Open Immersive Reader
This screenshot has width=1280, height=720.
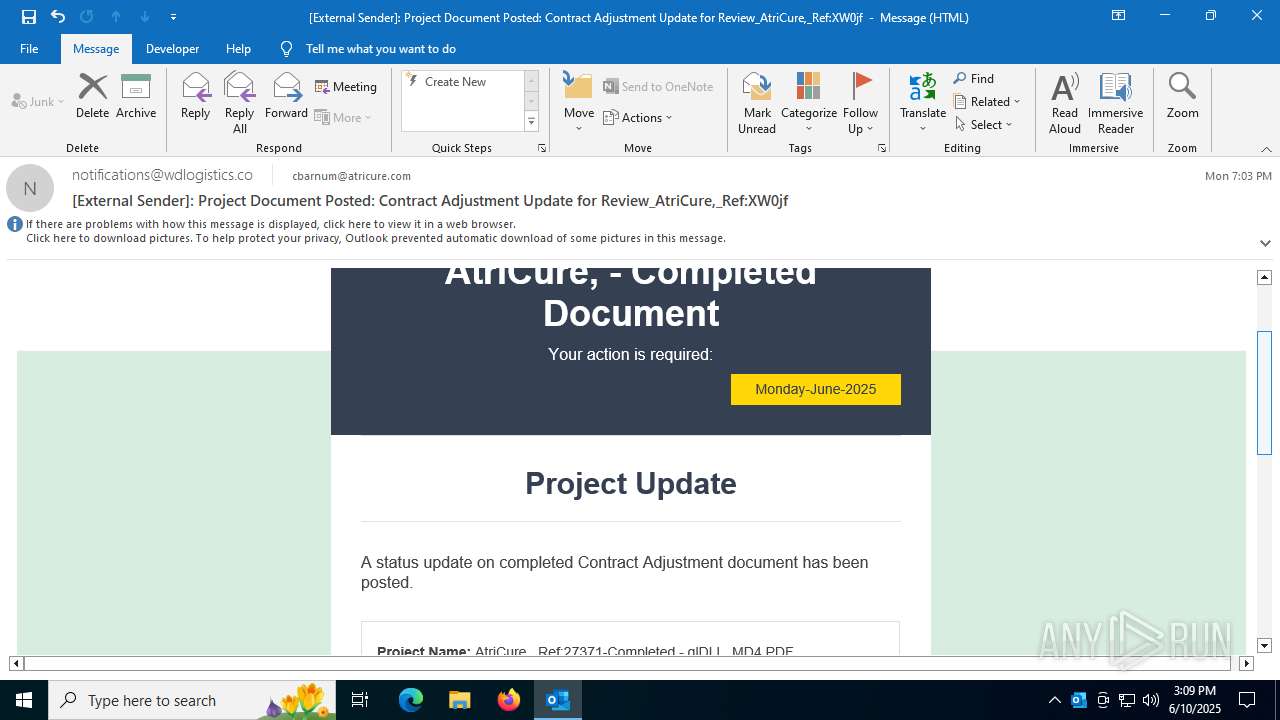1116,102
